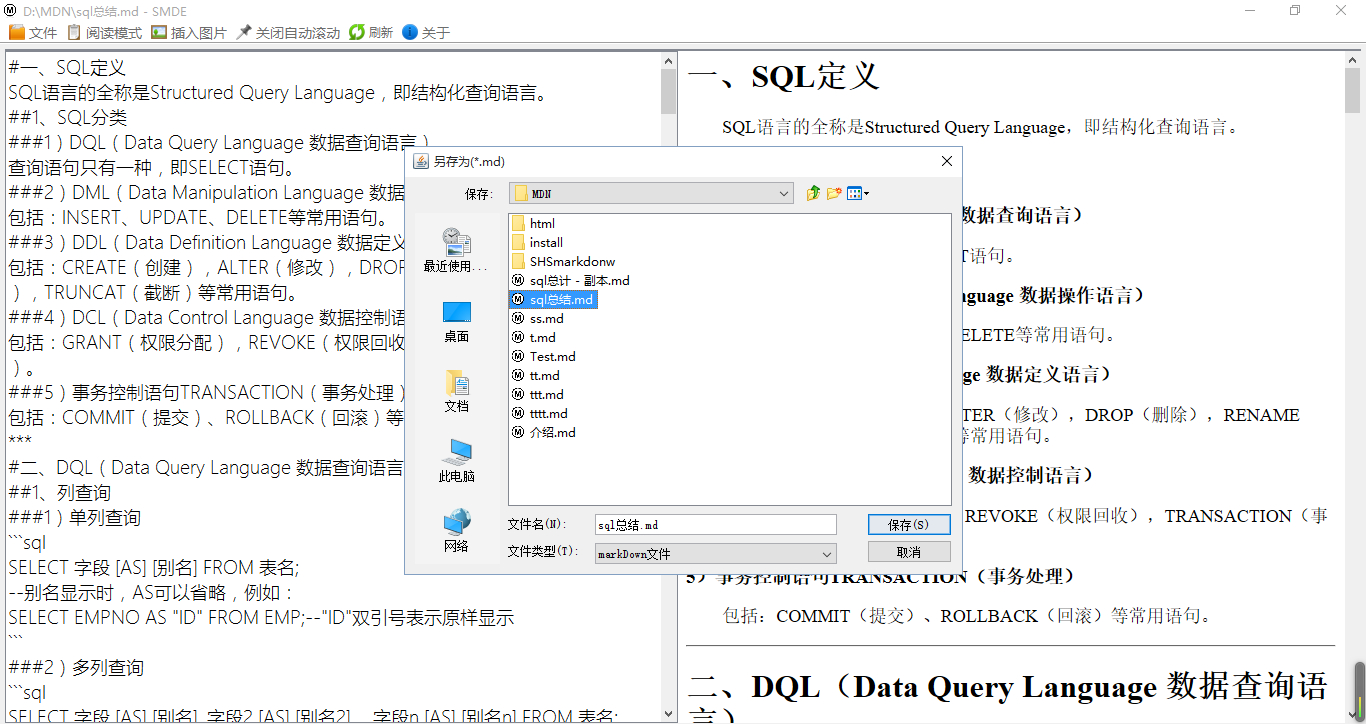Click the create new folder icon
The image size is (1366, 724).
(834, 193)
